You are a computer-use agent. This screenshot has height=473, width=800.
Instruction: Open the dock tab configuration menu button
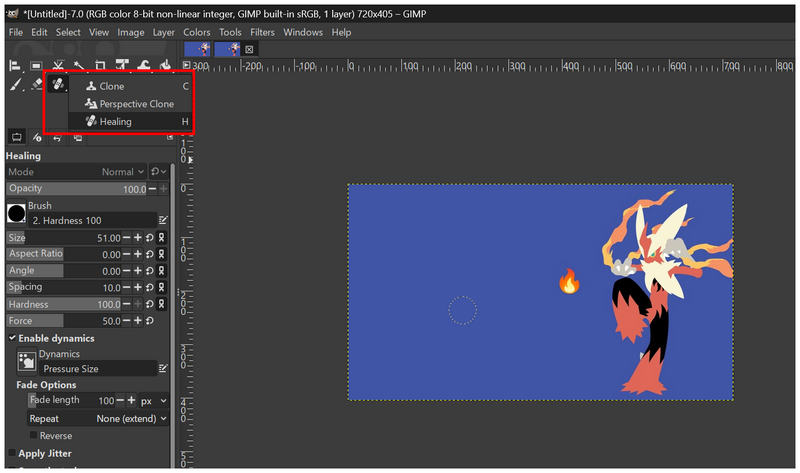coord(170,137)
